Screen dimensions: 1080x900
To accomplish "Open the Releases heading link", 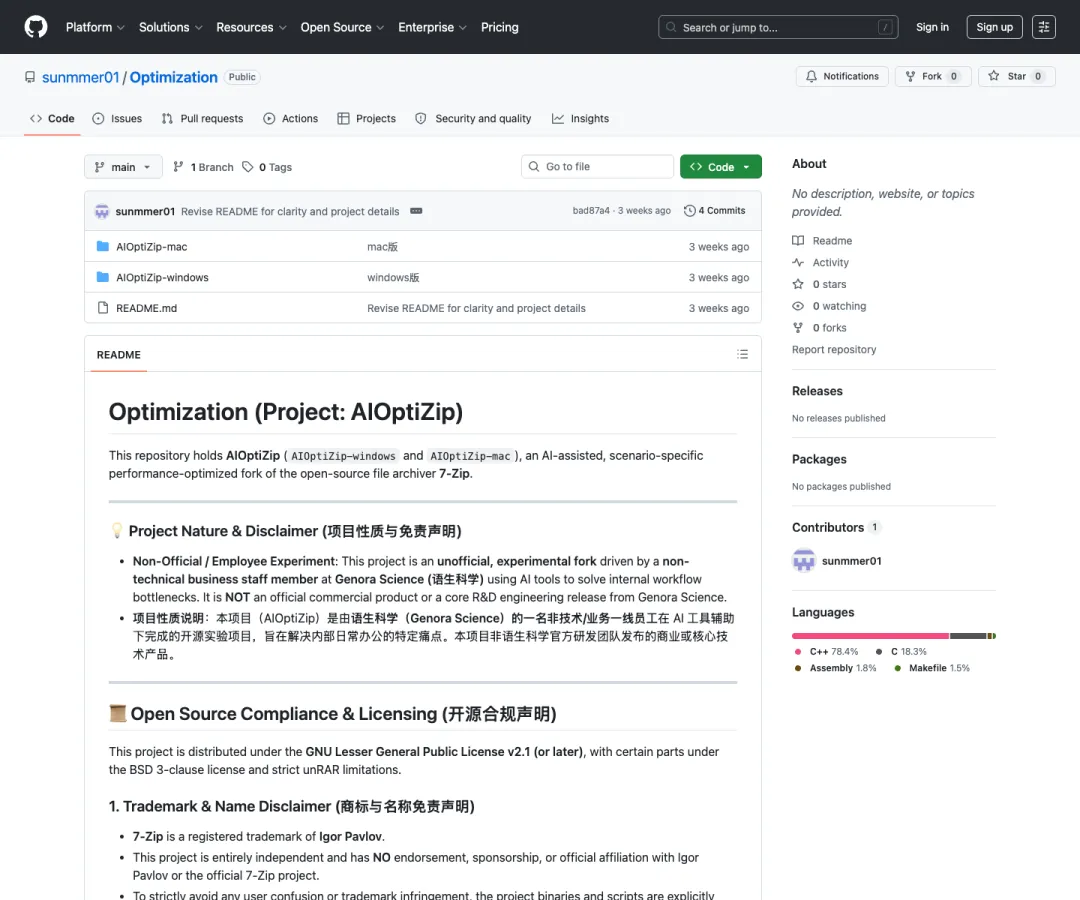I will point(817,390).
